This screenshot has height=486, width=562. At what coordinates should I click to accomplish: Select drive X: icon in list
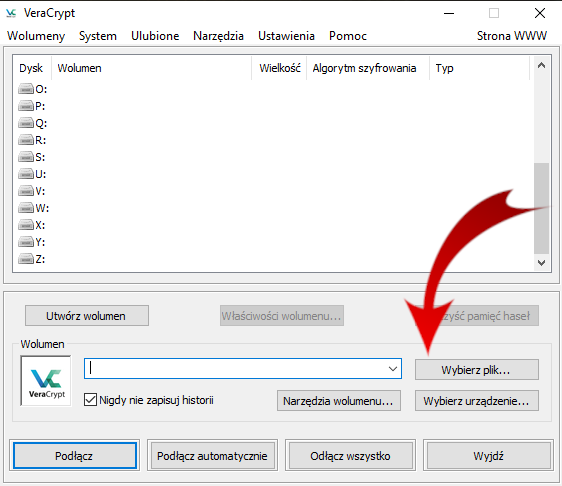26,225
